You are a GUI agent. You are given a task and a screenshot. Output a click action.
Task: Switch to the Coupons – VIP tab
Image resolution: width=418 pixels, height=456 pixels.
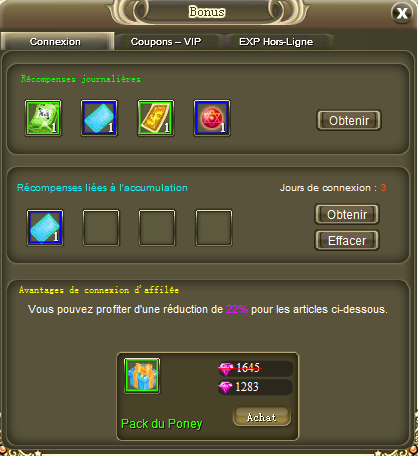(x=166, y=42)
